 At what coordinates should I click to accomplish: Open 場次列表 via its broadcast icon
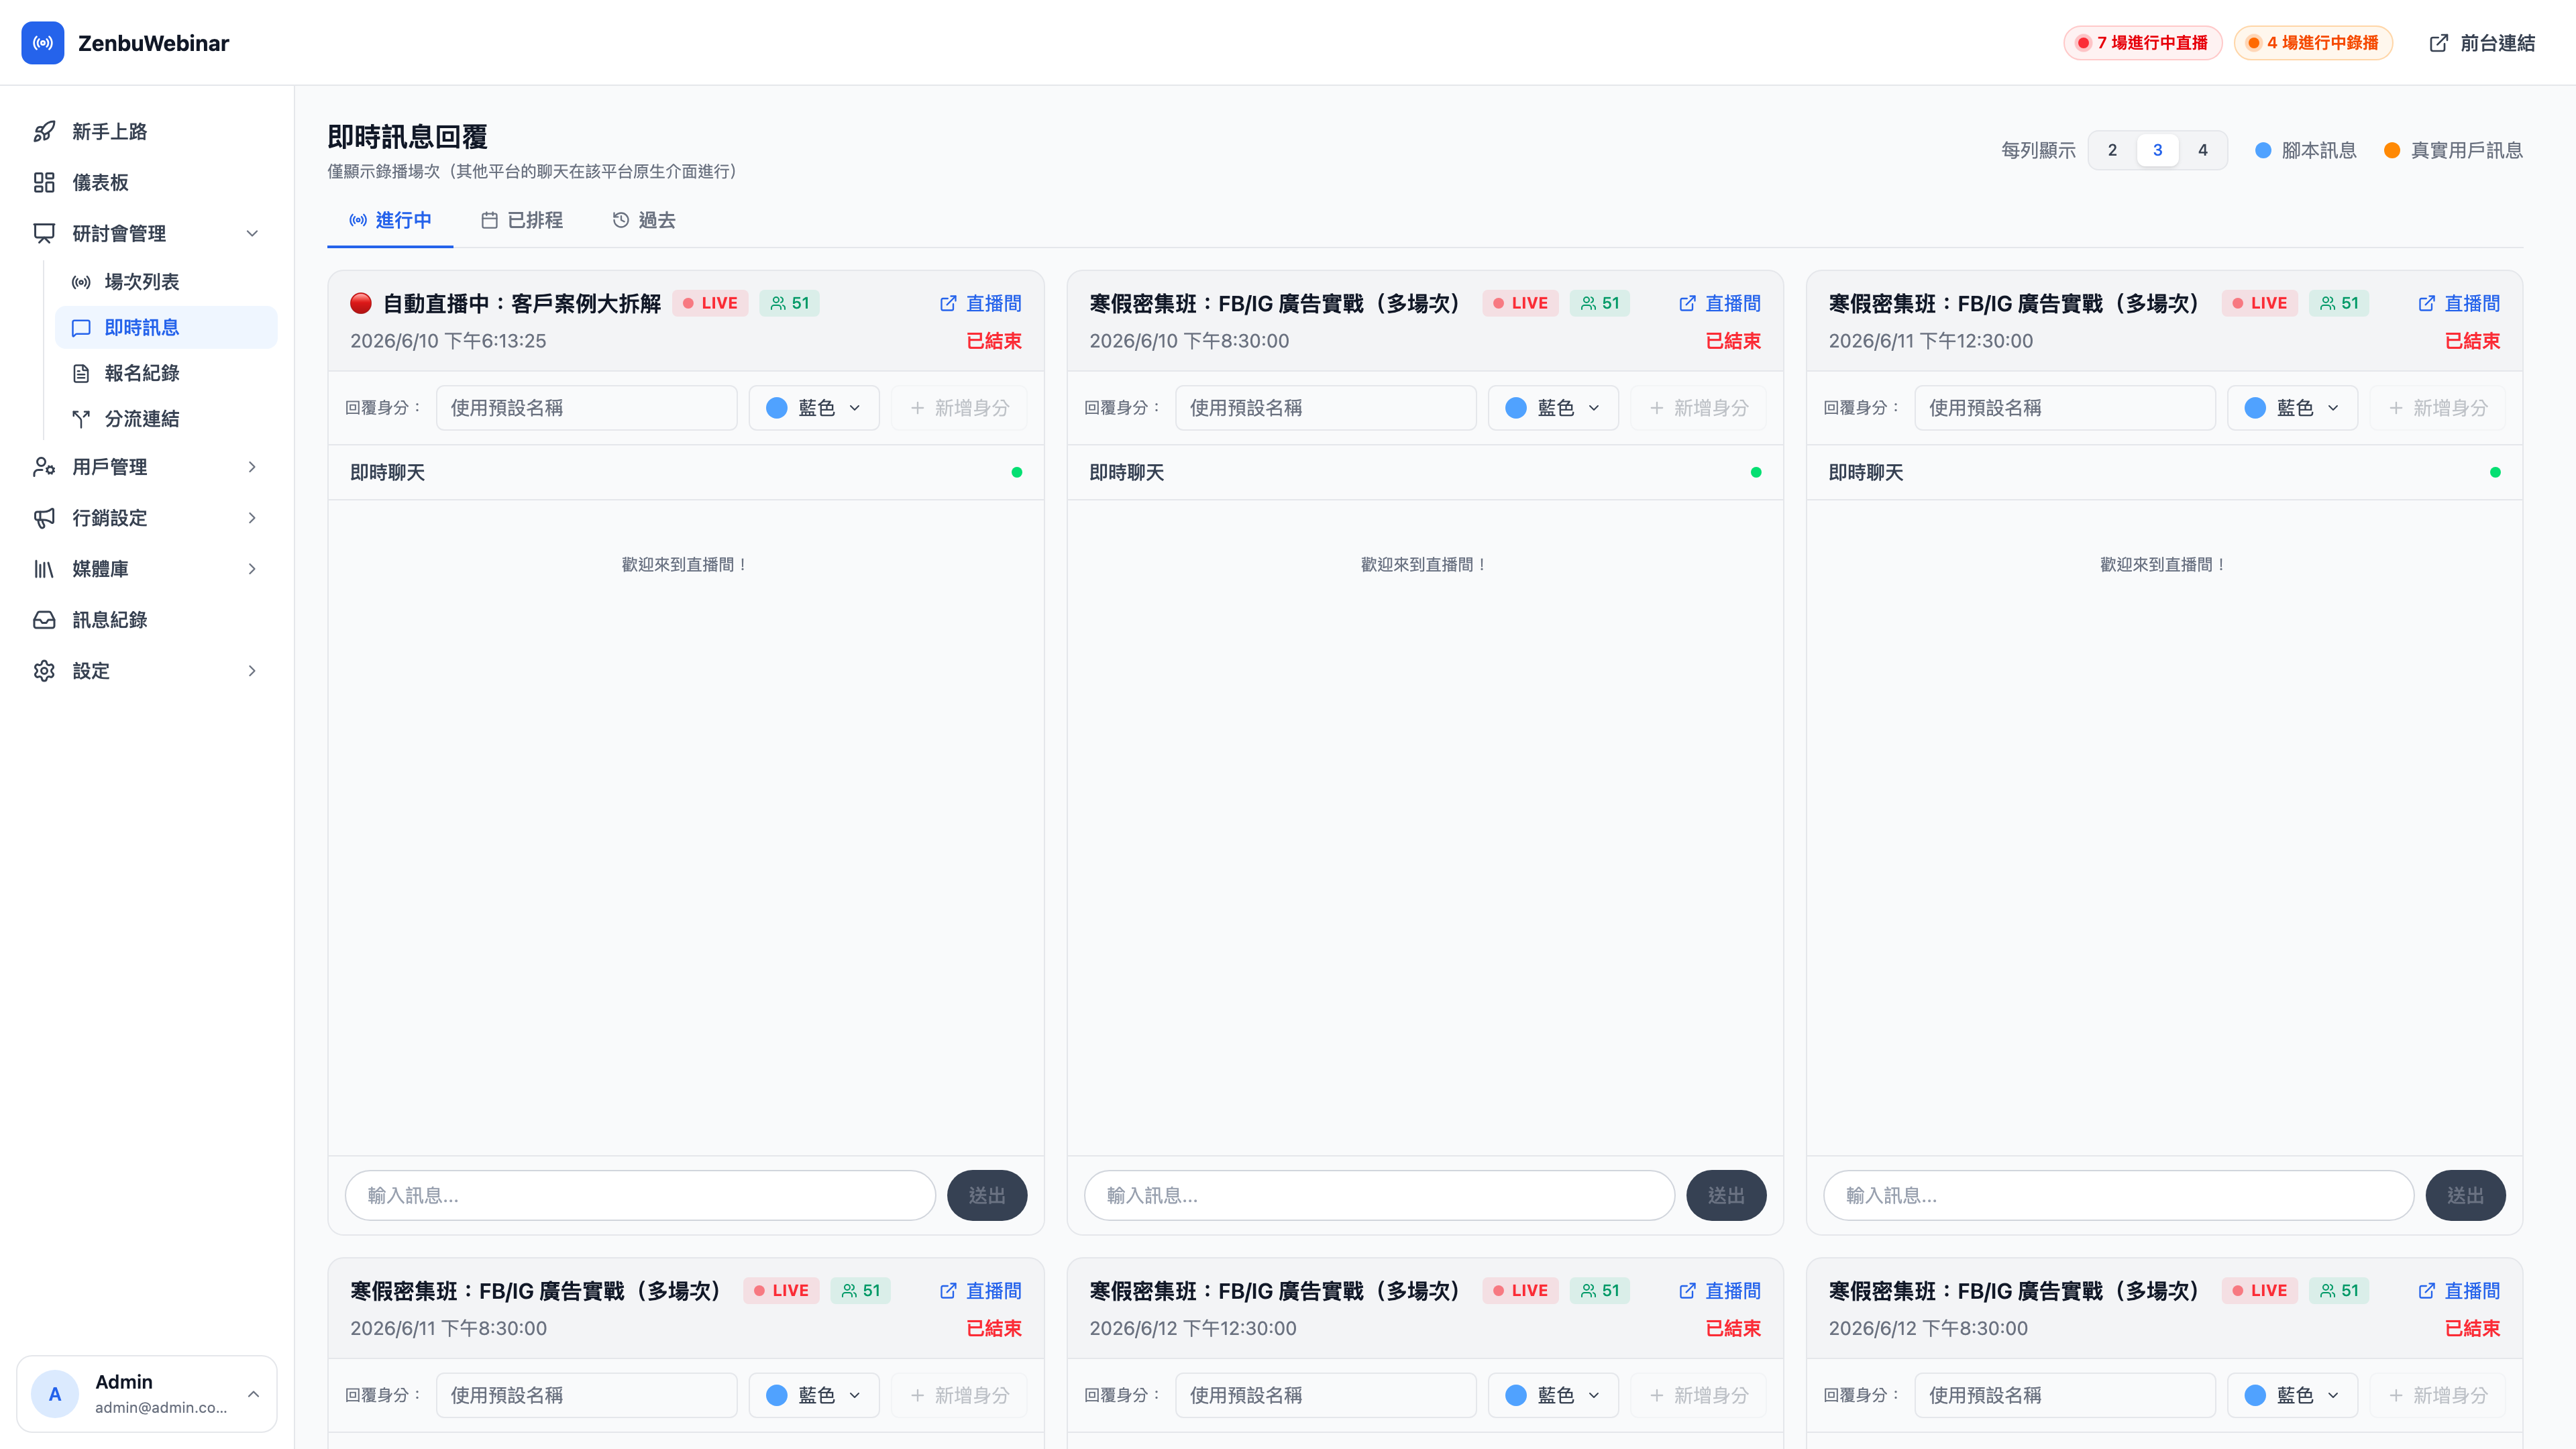point(81,282)
